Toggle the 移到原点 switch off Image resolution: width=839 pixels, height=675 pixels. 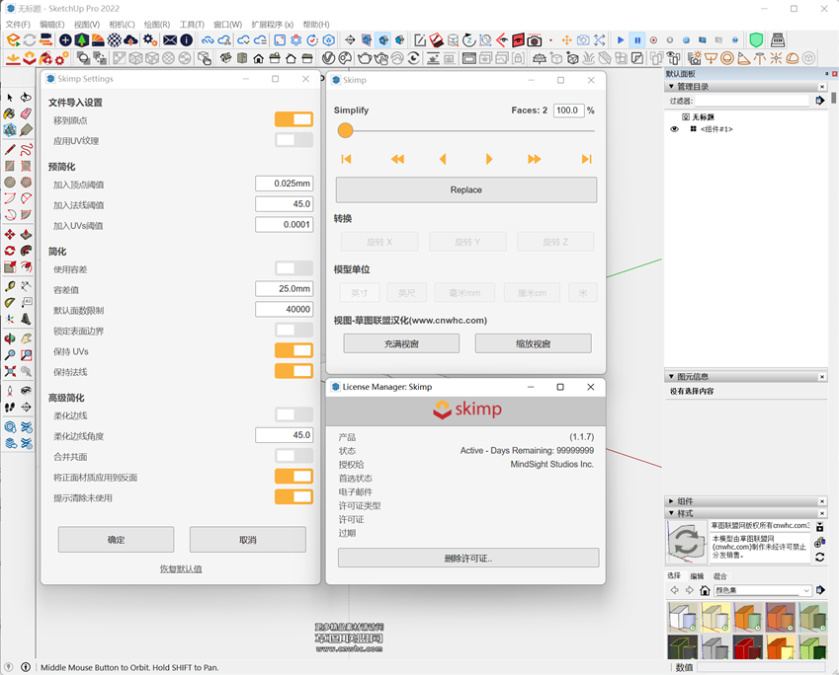tap(294, 120)
